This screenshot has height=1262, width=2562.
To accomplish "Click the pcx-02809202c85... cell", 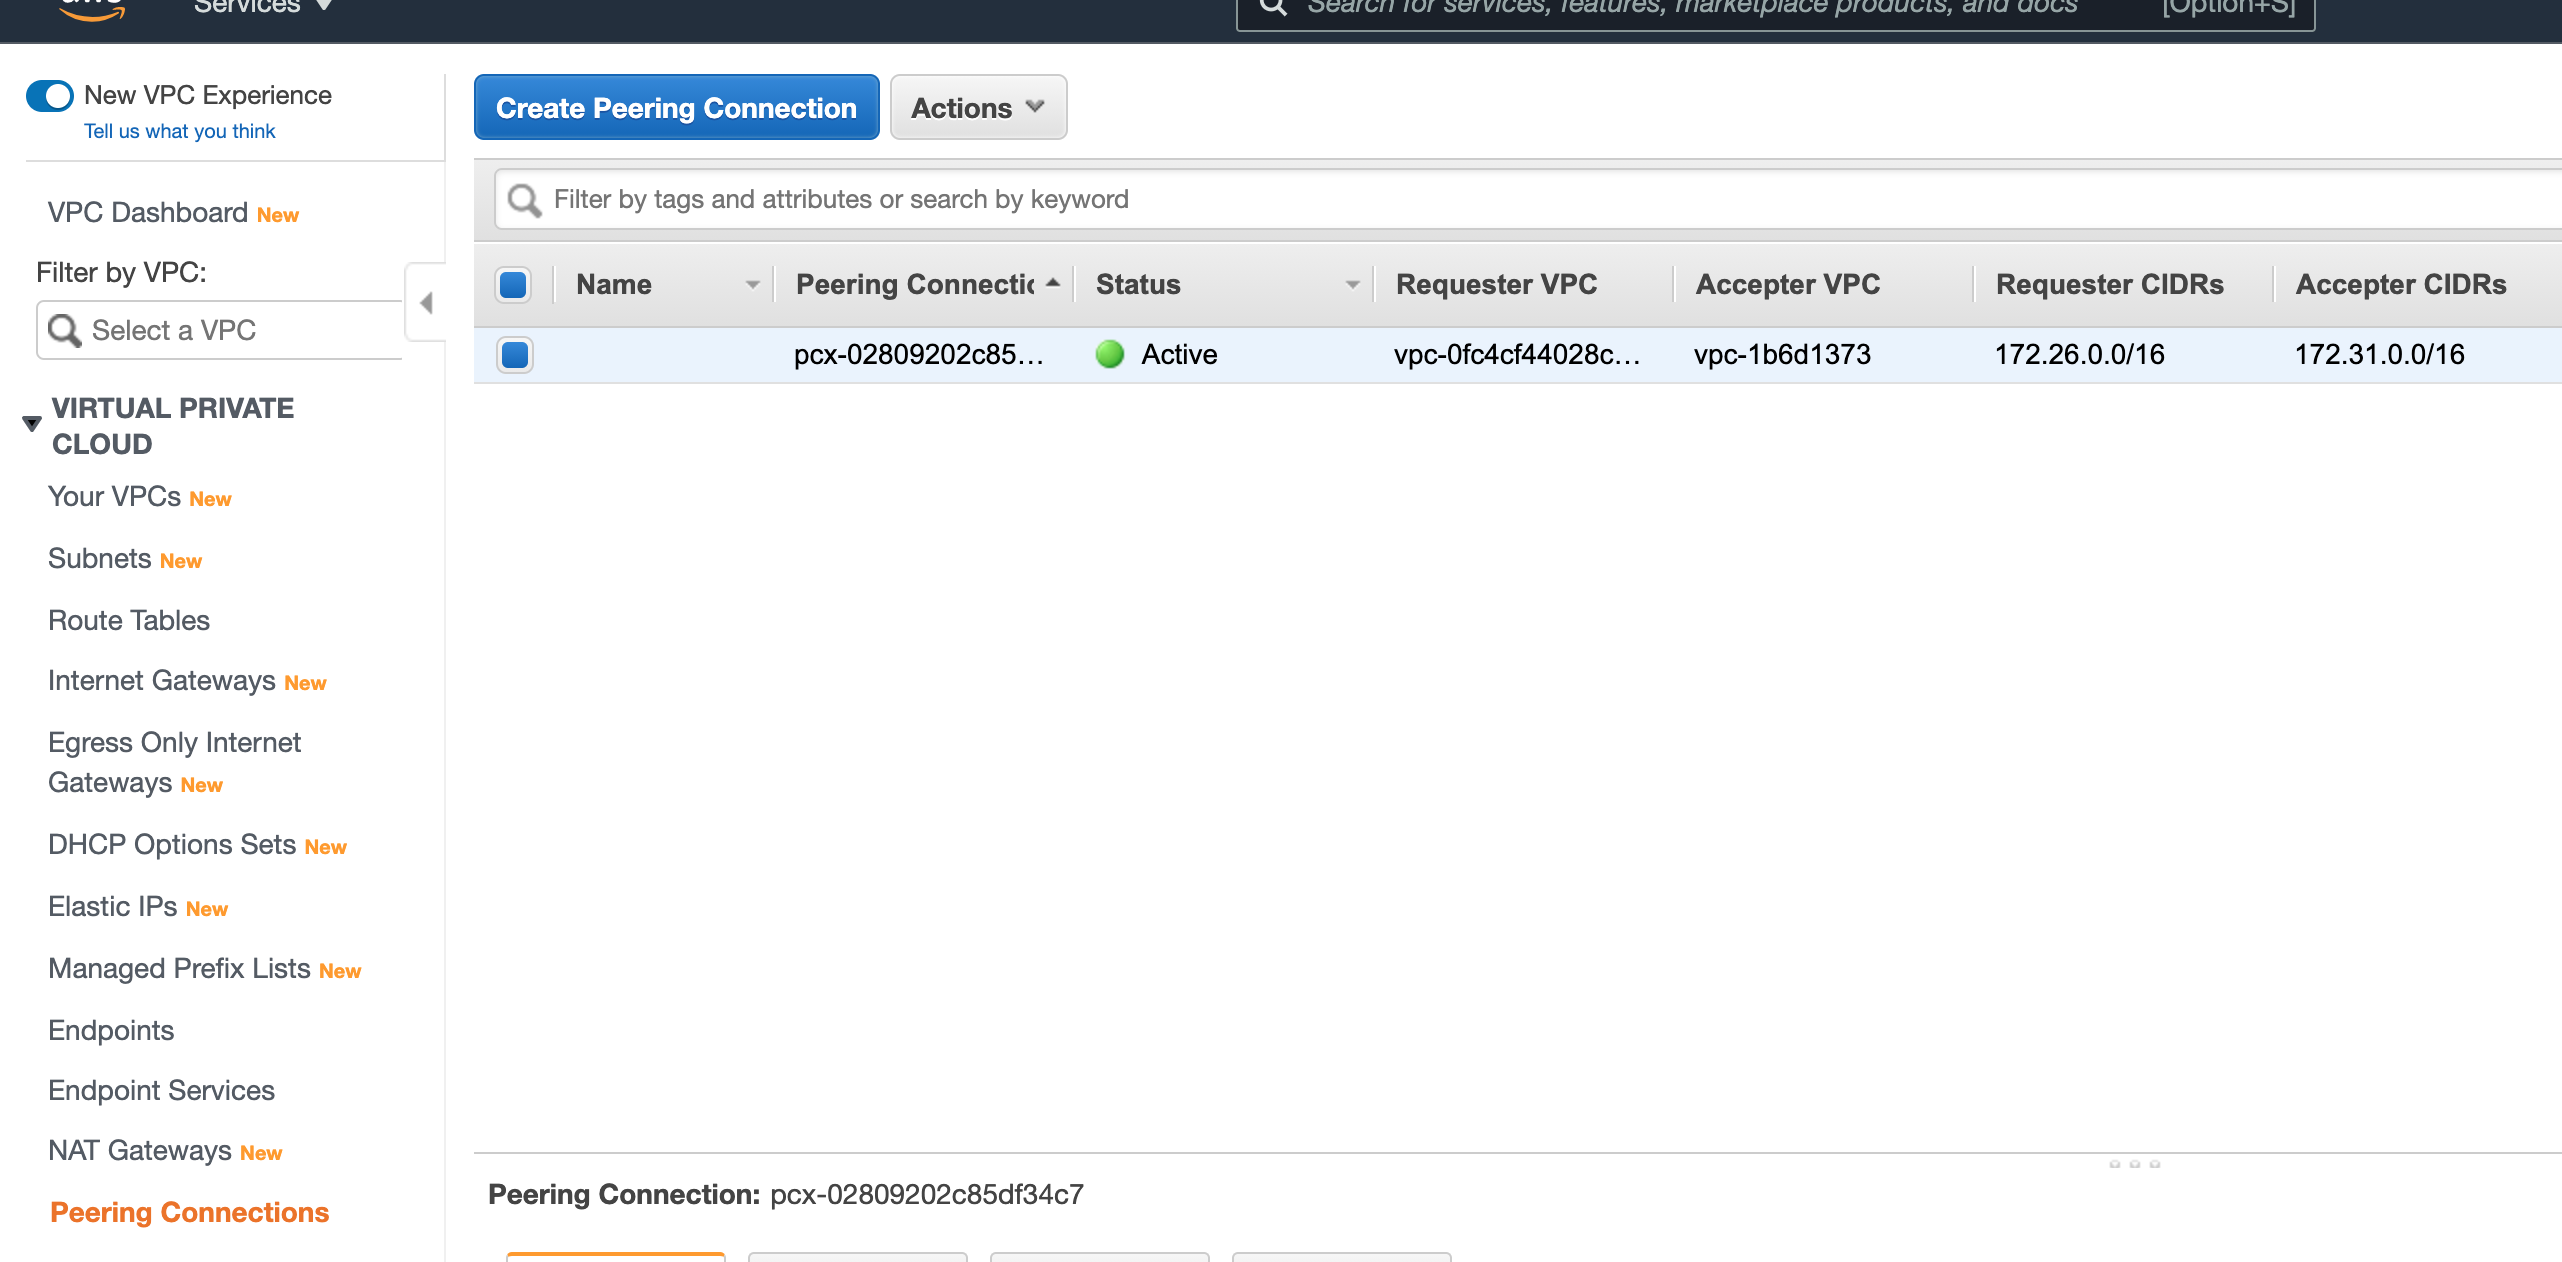I will click(918, 354).
